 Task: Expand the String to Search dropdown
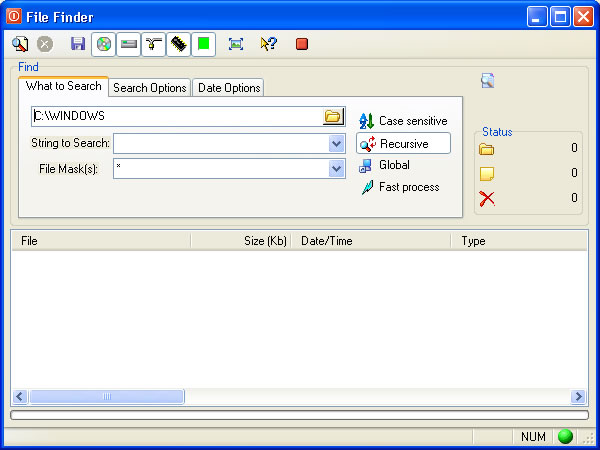(x=337, y=144)
